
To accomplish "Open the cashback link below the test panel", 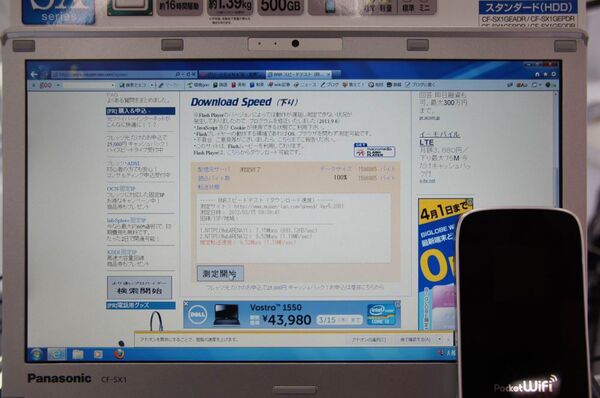I will coord(295,287).
